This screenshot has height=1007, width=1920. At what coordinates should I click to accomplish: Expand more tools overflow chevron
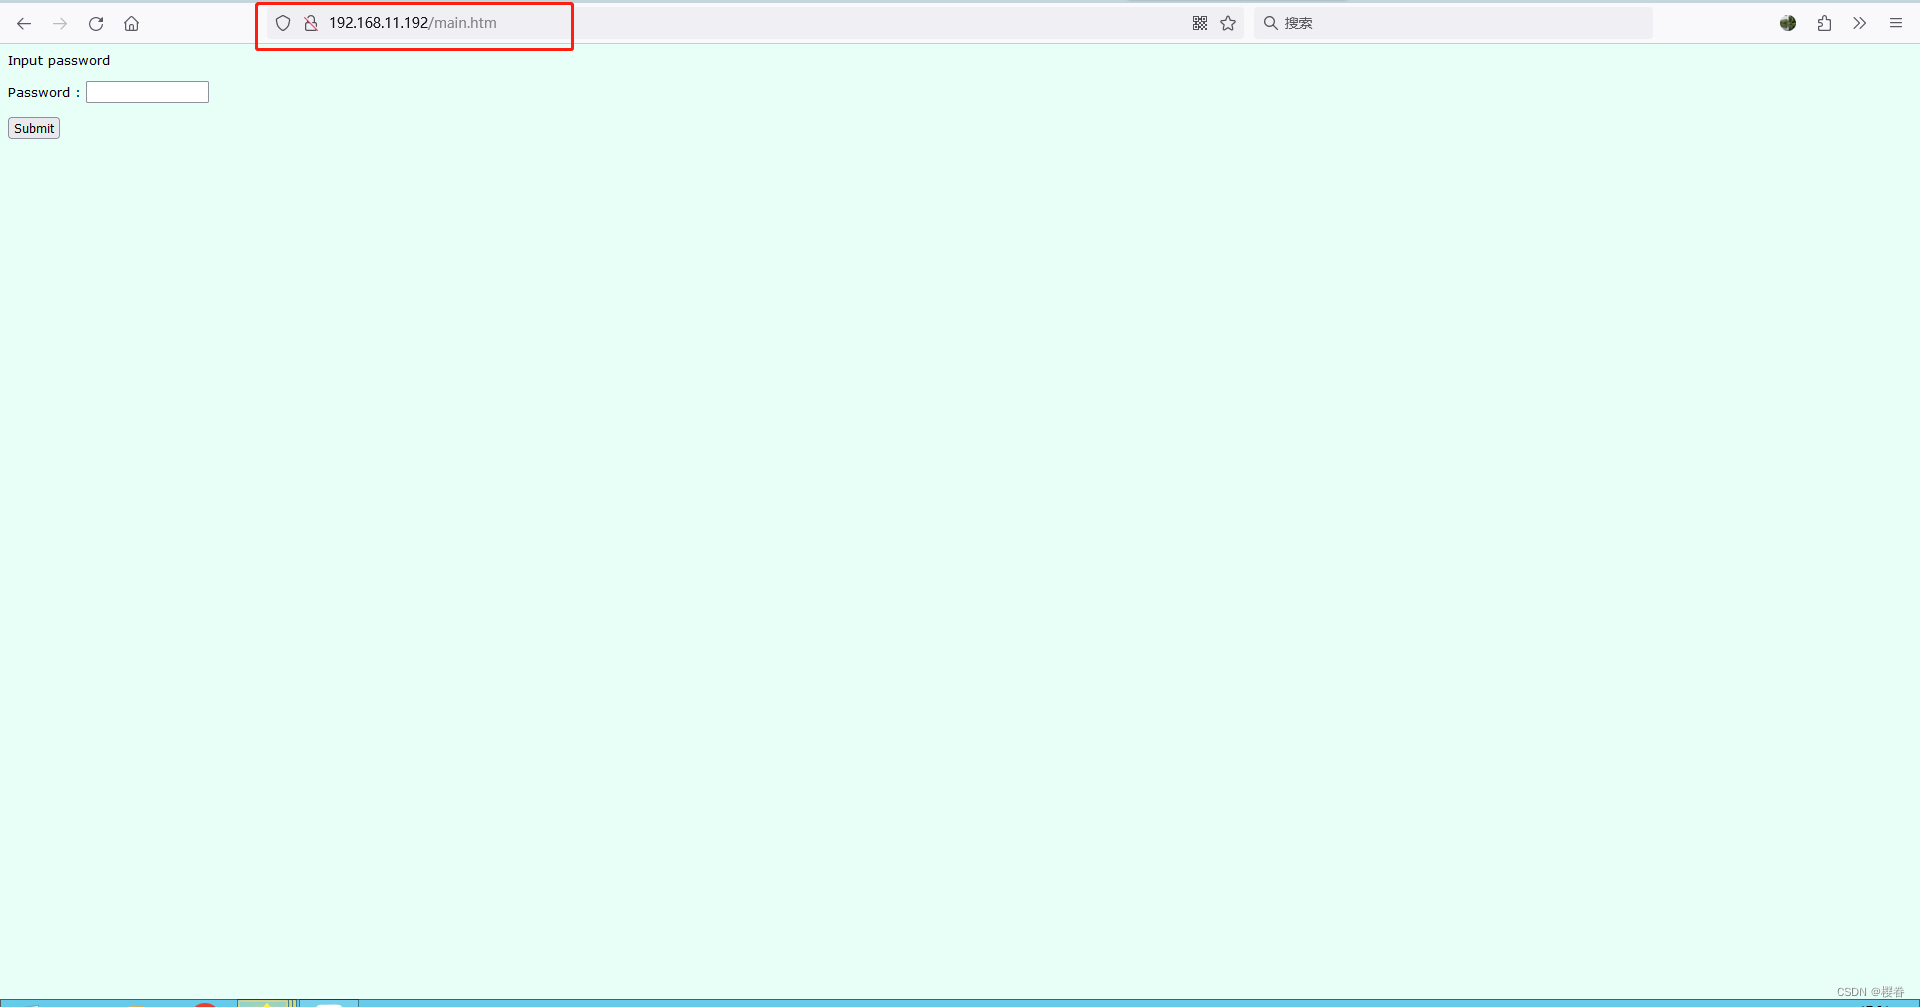point(1859,23)
